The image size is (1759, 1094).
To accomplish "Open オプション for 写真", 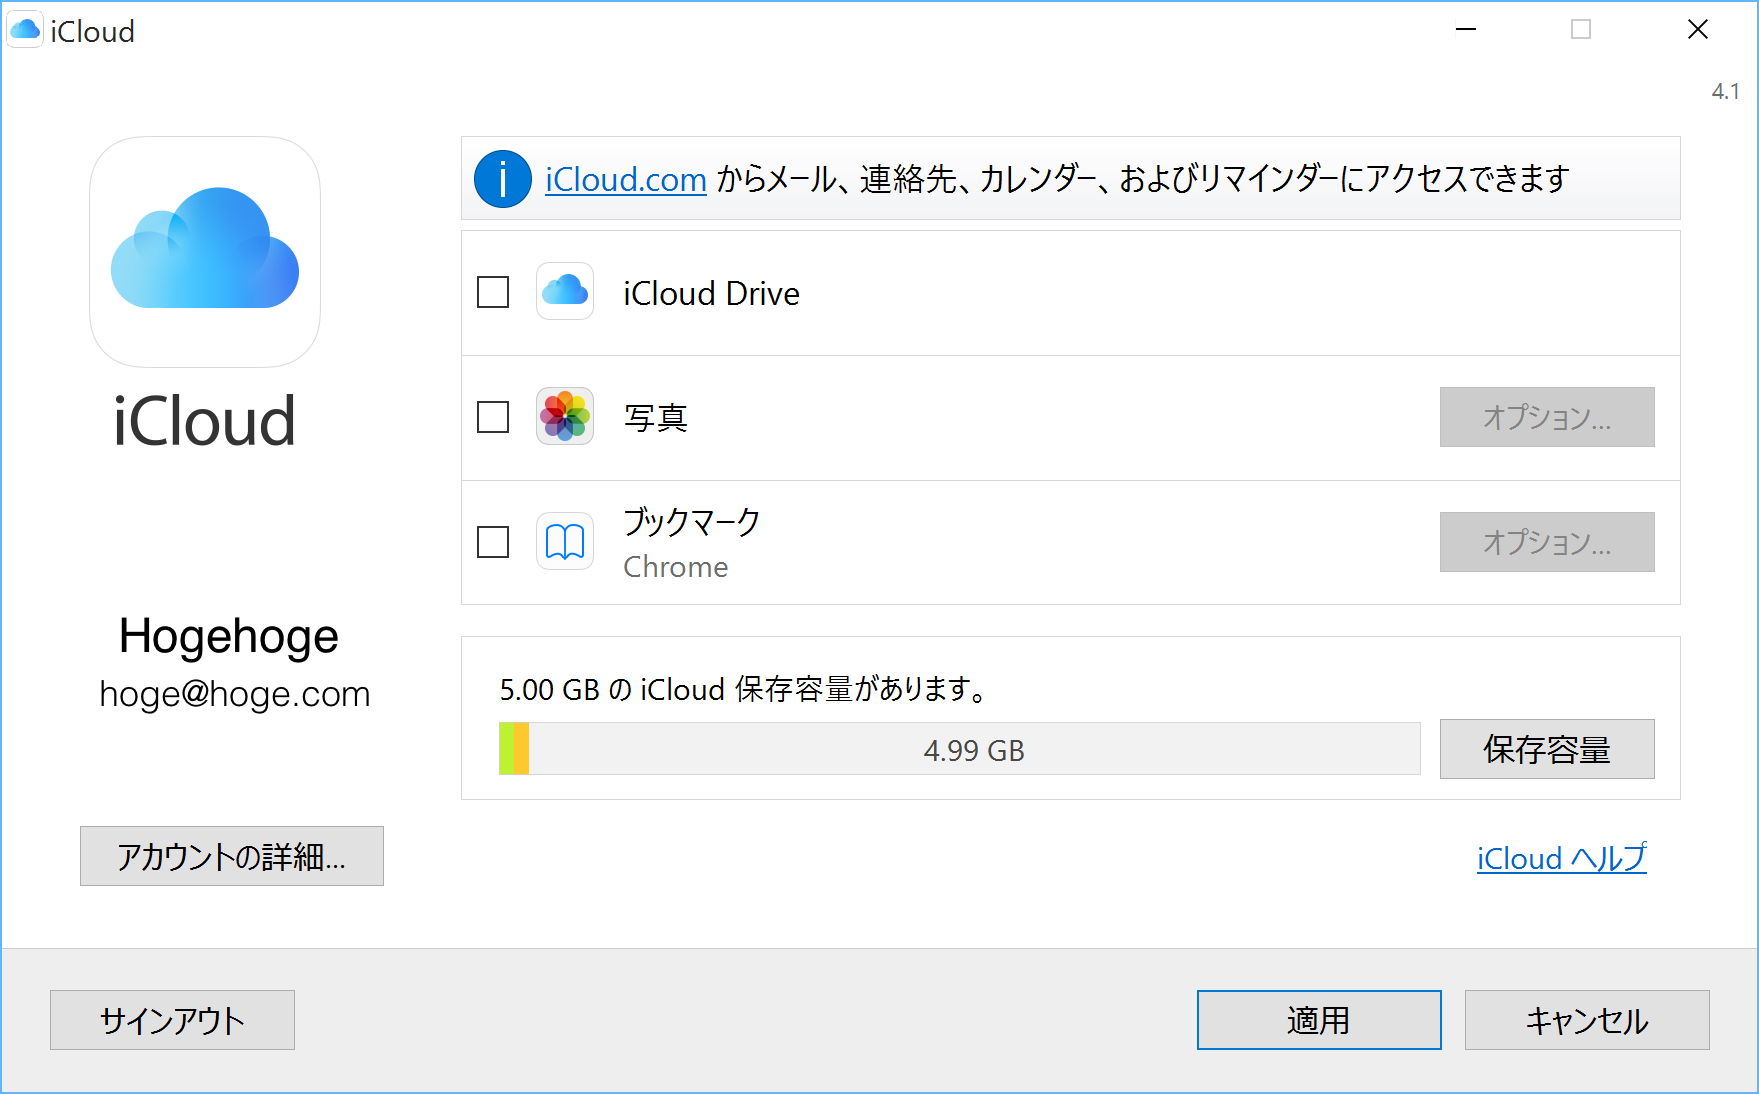I will coord(1547,417).
